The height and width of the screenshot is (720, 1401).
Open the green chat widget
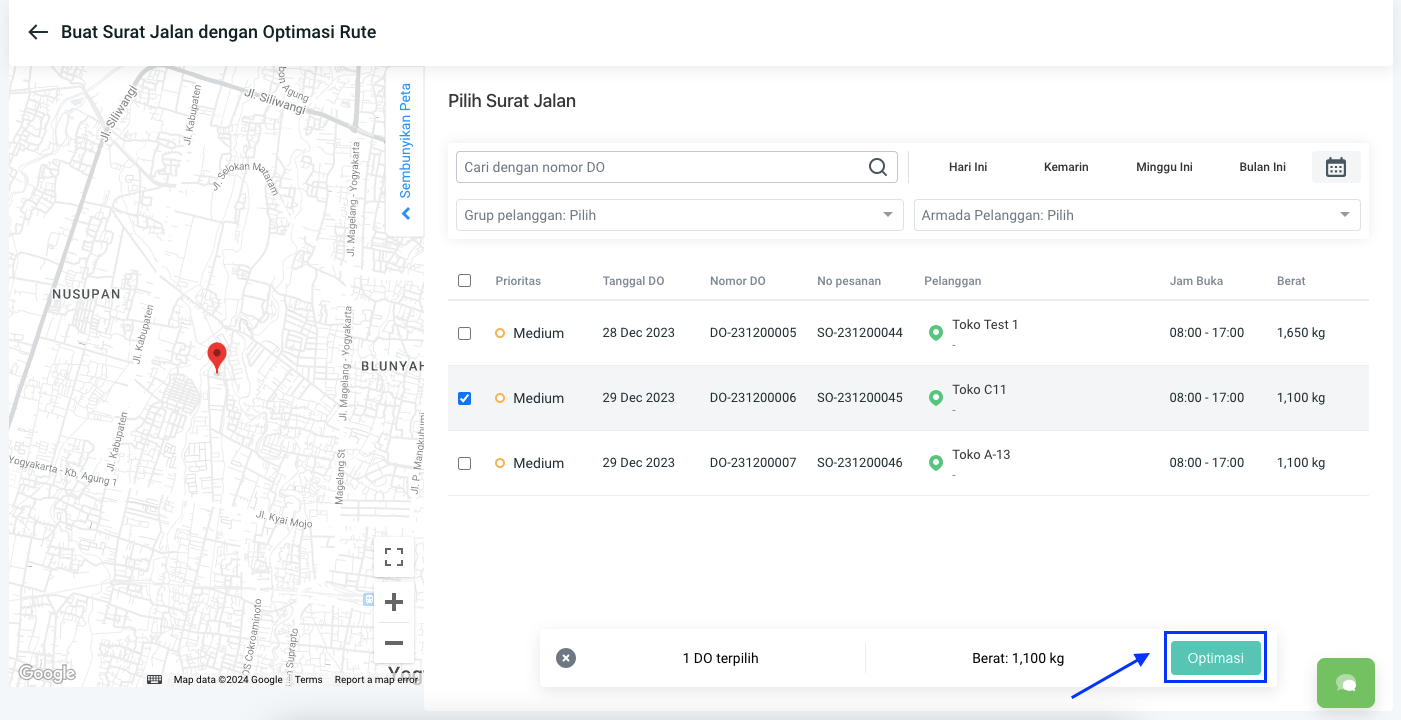[1345, 682]
